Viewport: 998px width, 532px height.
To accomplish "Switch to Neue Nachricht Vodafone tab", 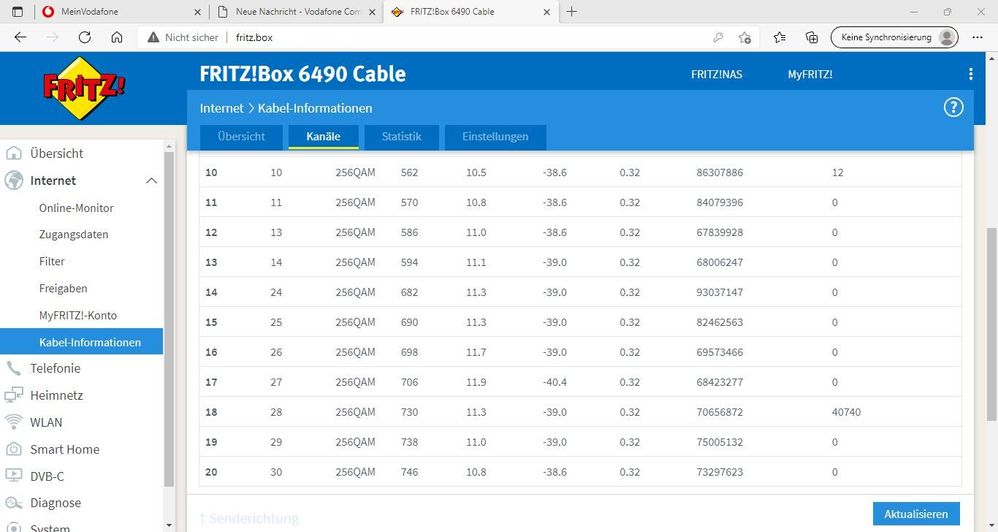I will [298, 11].
